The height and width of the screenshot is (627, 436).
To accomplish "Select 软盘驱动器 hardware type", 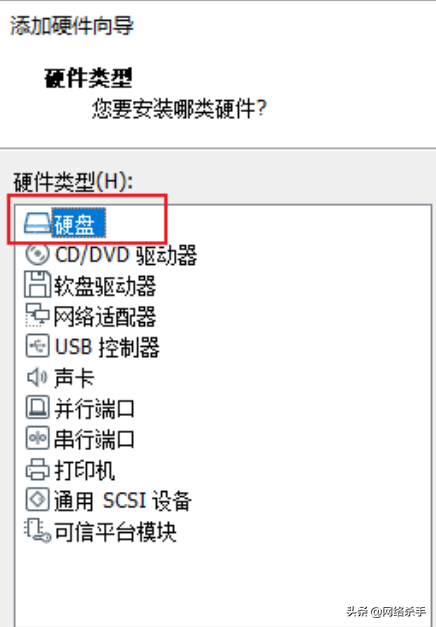I will [x=105, y=286].
